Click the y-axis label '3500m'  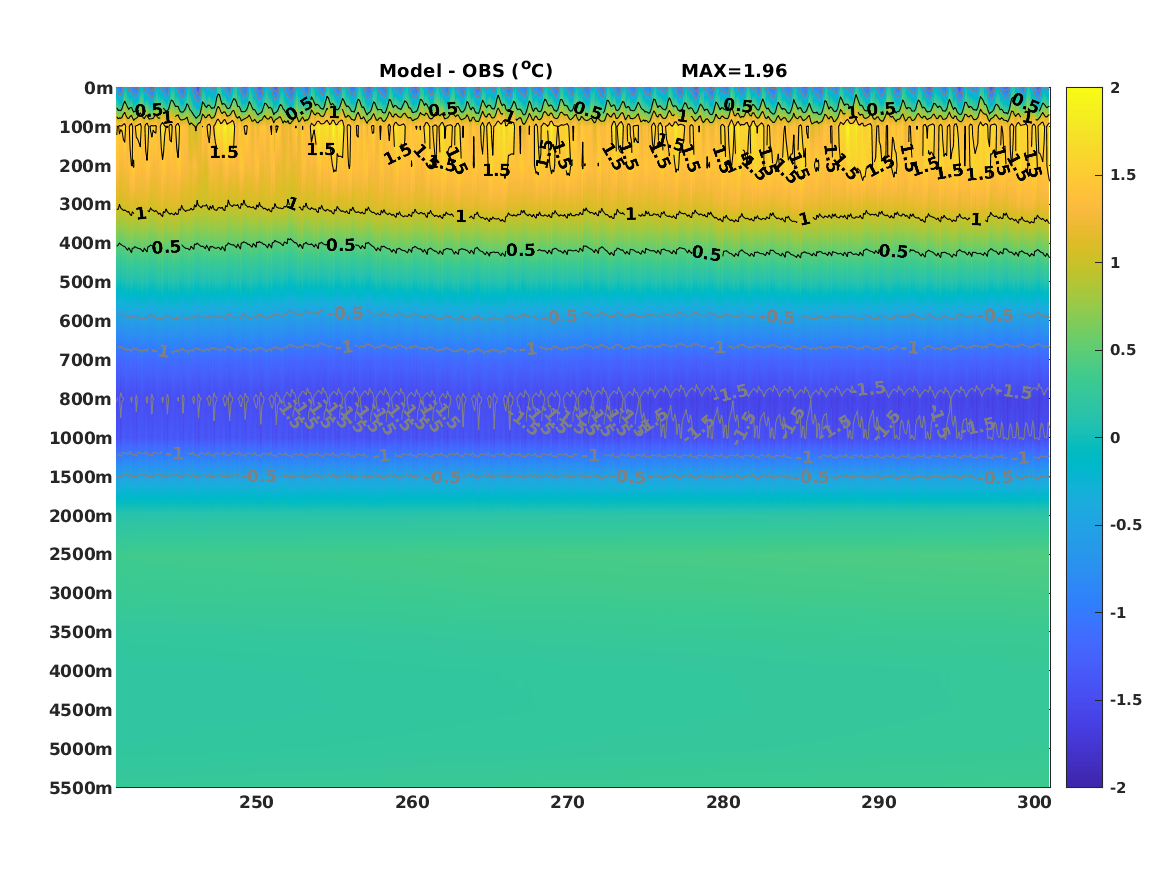[x=81, y=632]
